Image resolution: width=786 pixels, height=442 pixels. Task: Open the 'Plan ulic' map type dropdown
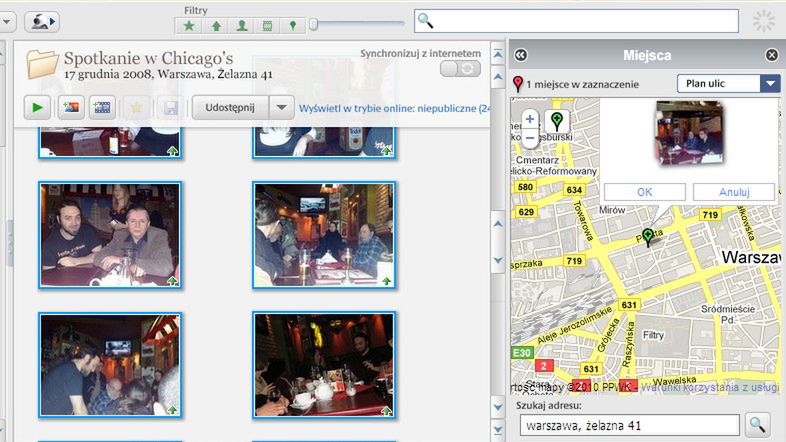click(729, 83)
